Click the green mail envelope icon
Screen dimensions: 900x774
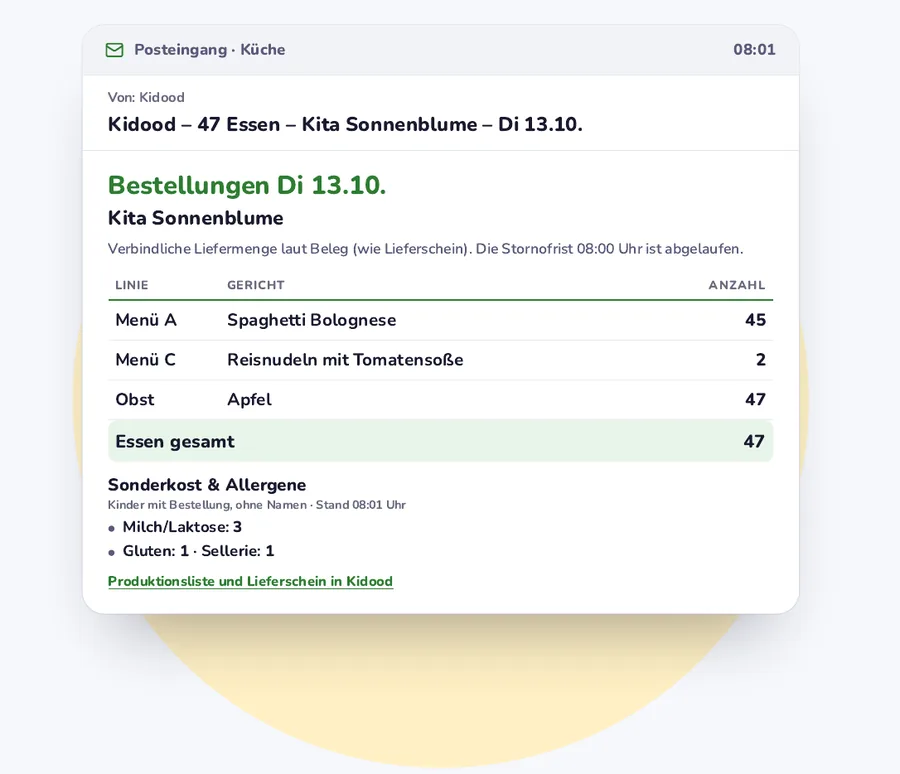coord(114,50)
